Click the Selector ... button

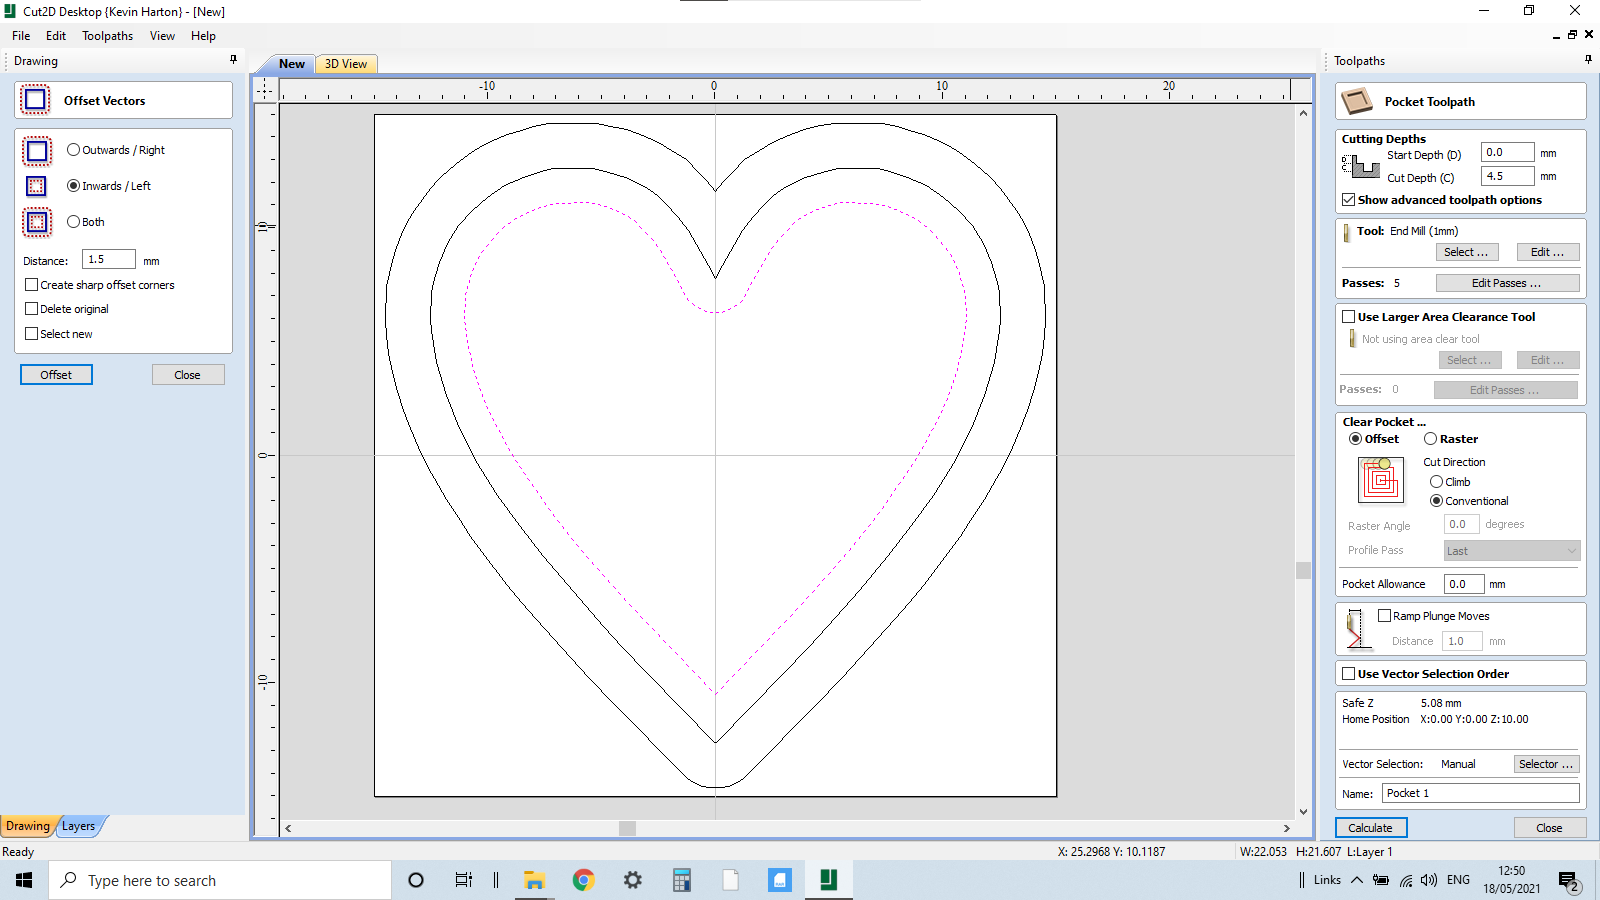(1546, 764)
